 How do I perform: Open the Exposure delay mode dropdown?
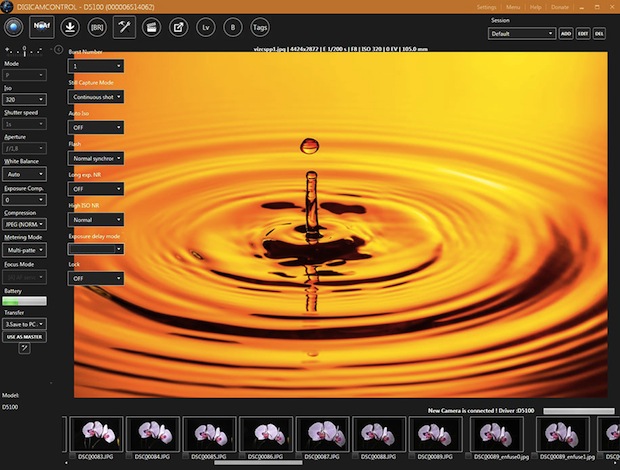pos(96,249)
